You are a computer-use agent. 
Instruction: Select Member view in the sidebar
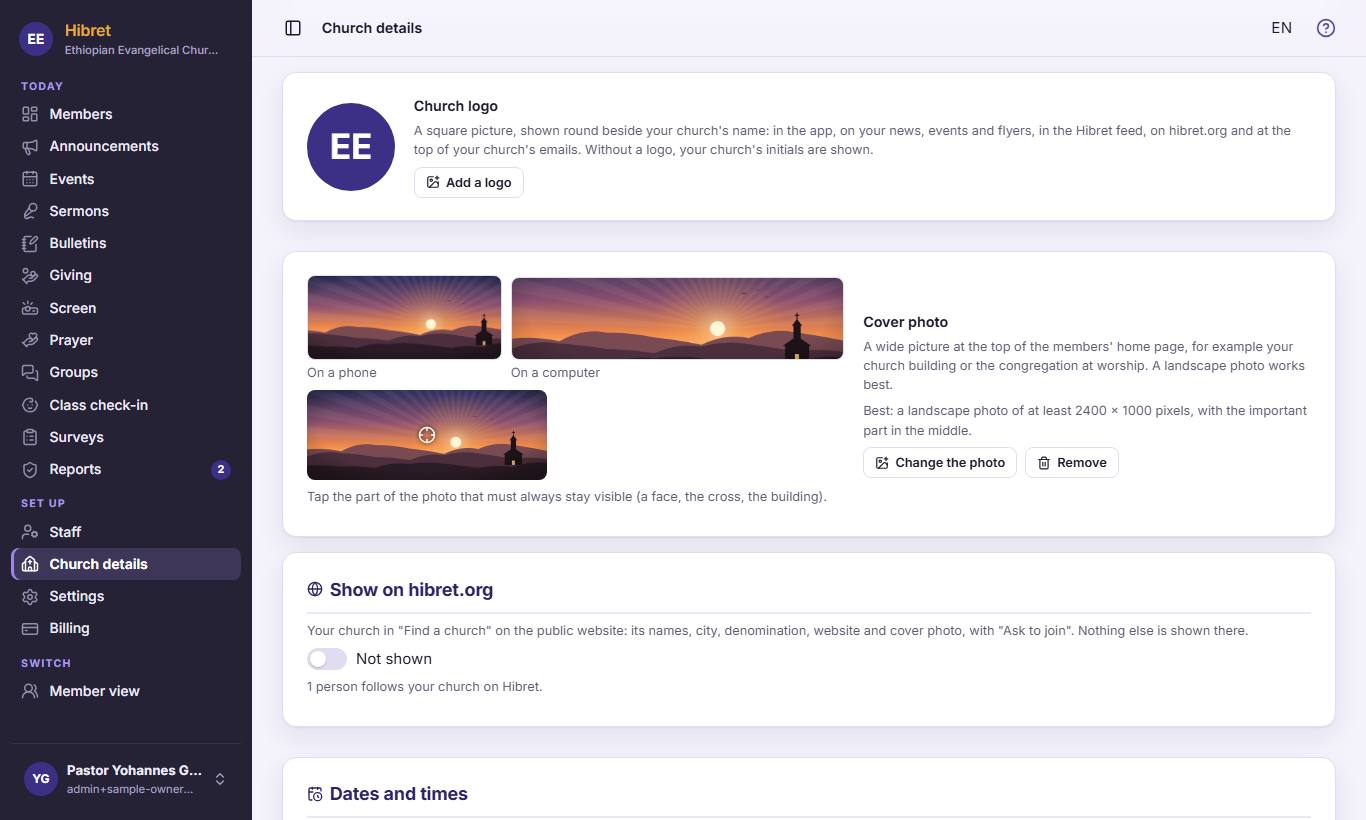[126, 691]
